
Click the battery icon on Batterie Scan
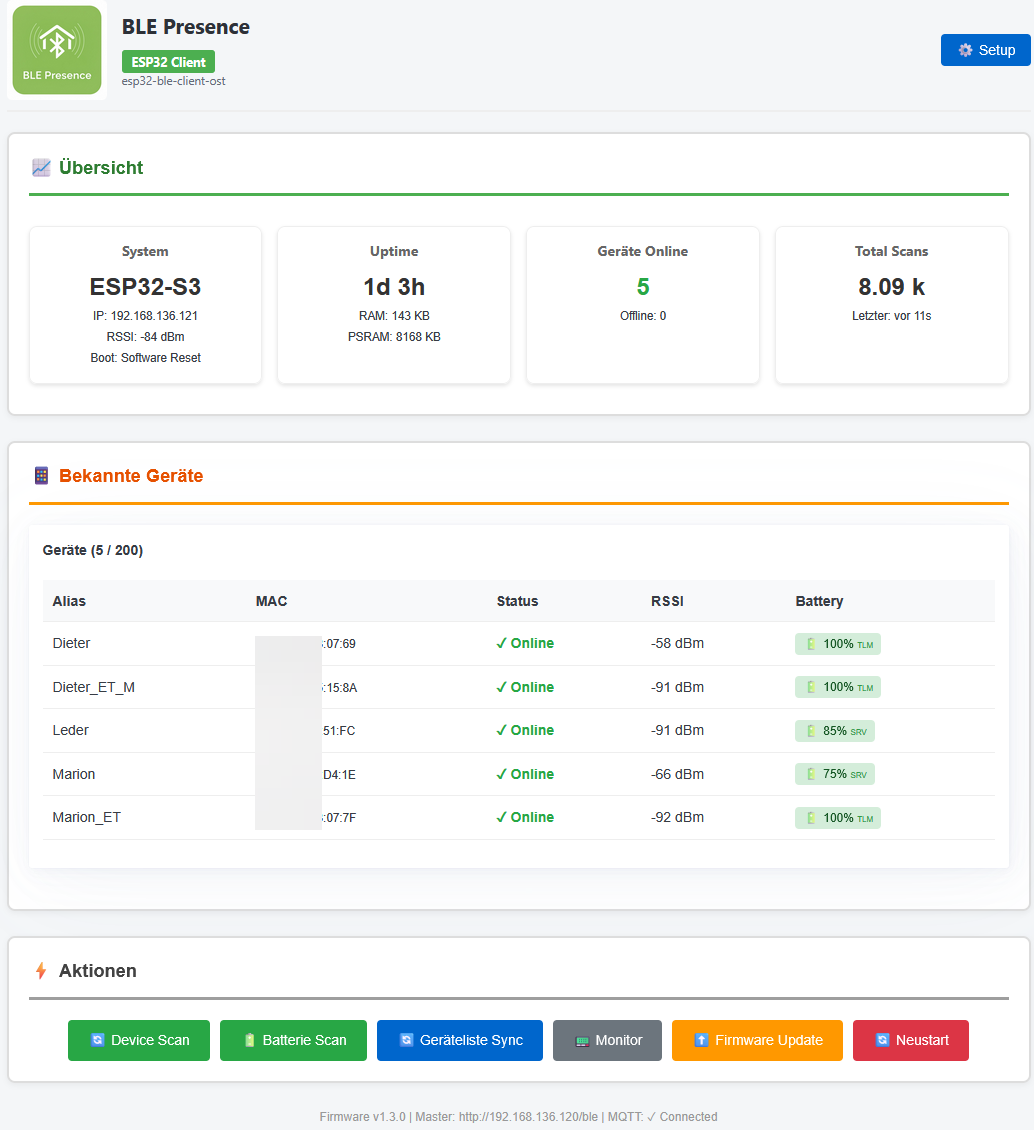(249, 1040)
